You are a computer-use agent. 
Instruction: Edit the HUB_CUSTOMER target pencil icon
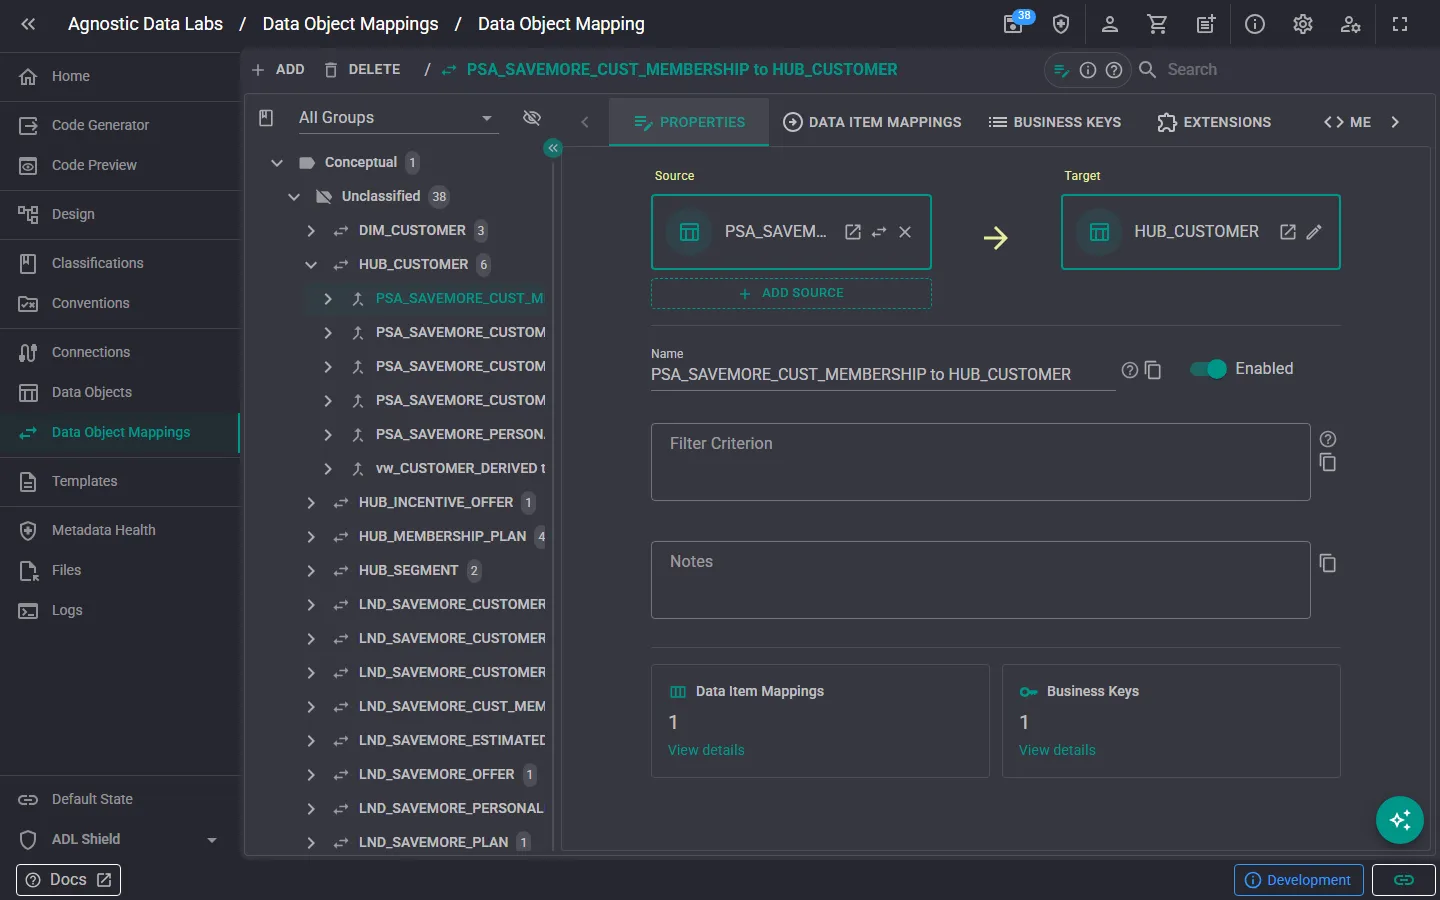click(1314, 232)
